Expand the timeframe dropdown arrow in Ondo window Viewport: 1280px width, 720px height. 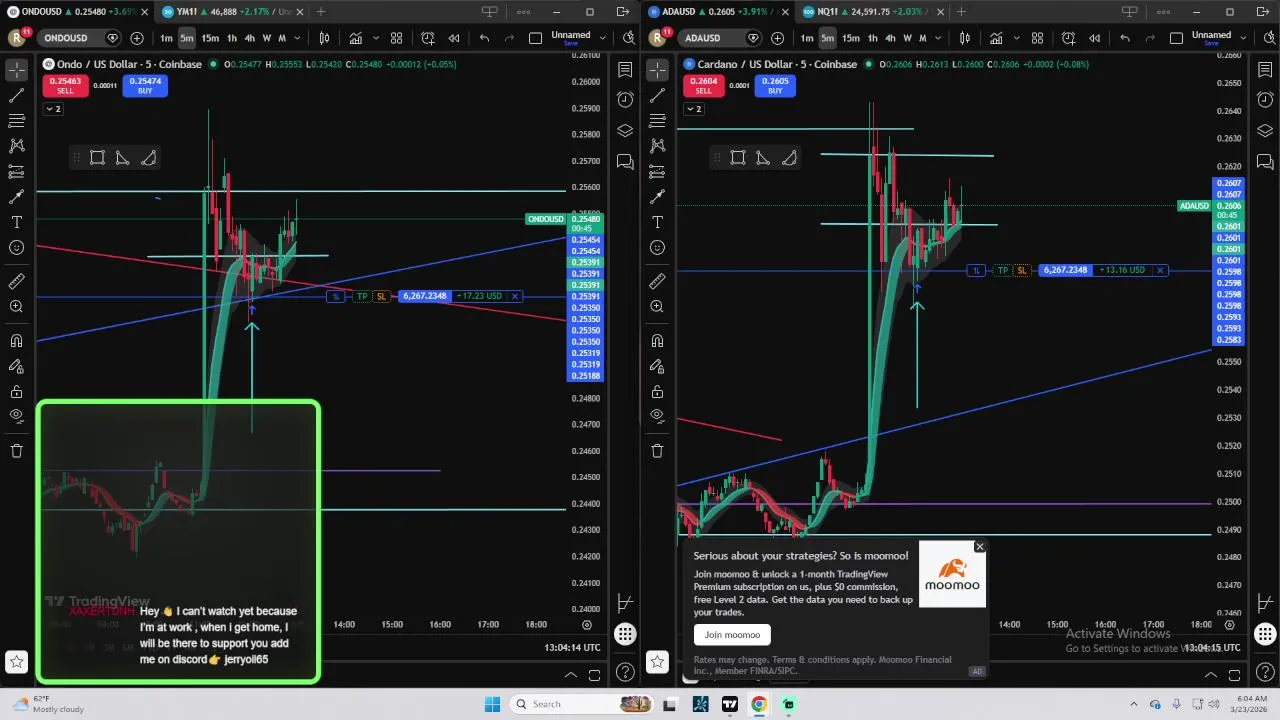pos(299,38)
